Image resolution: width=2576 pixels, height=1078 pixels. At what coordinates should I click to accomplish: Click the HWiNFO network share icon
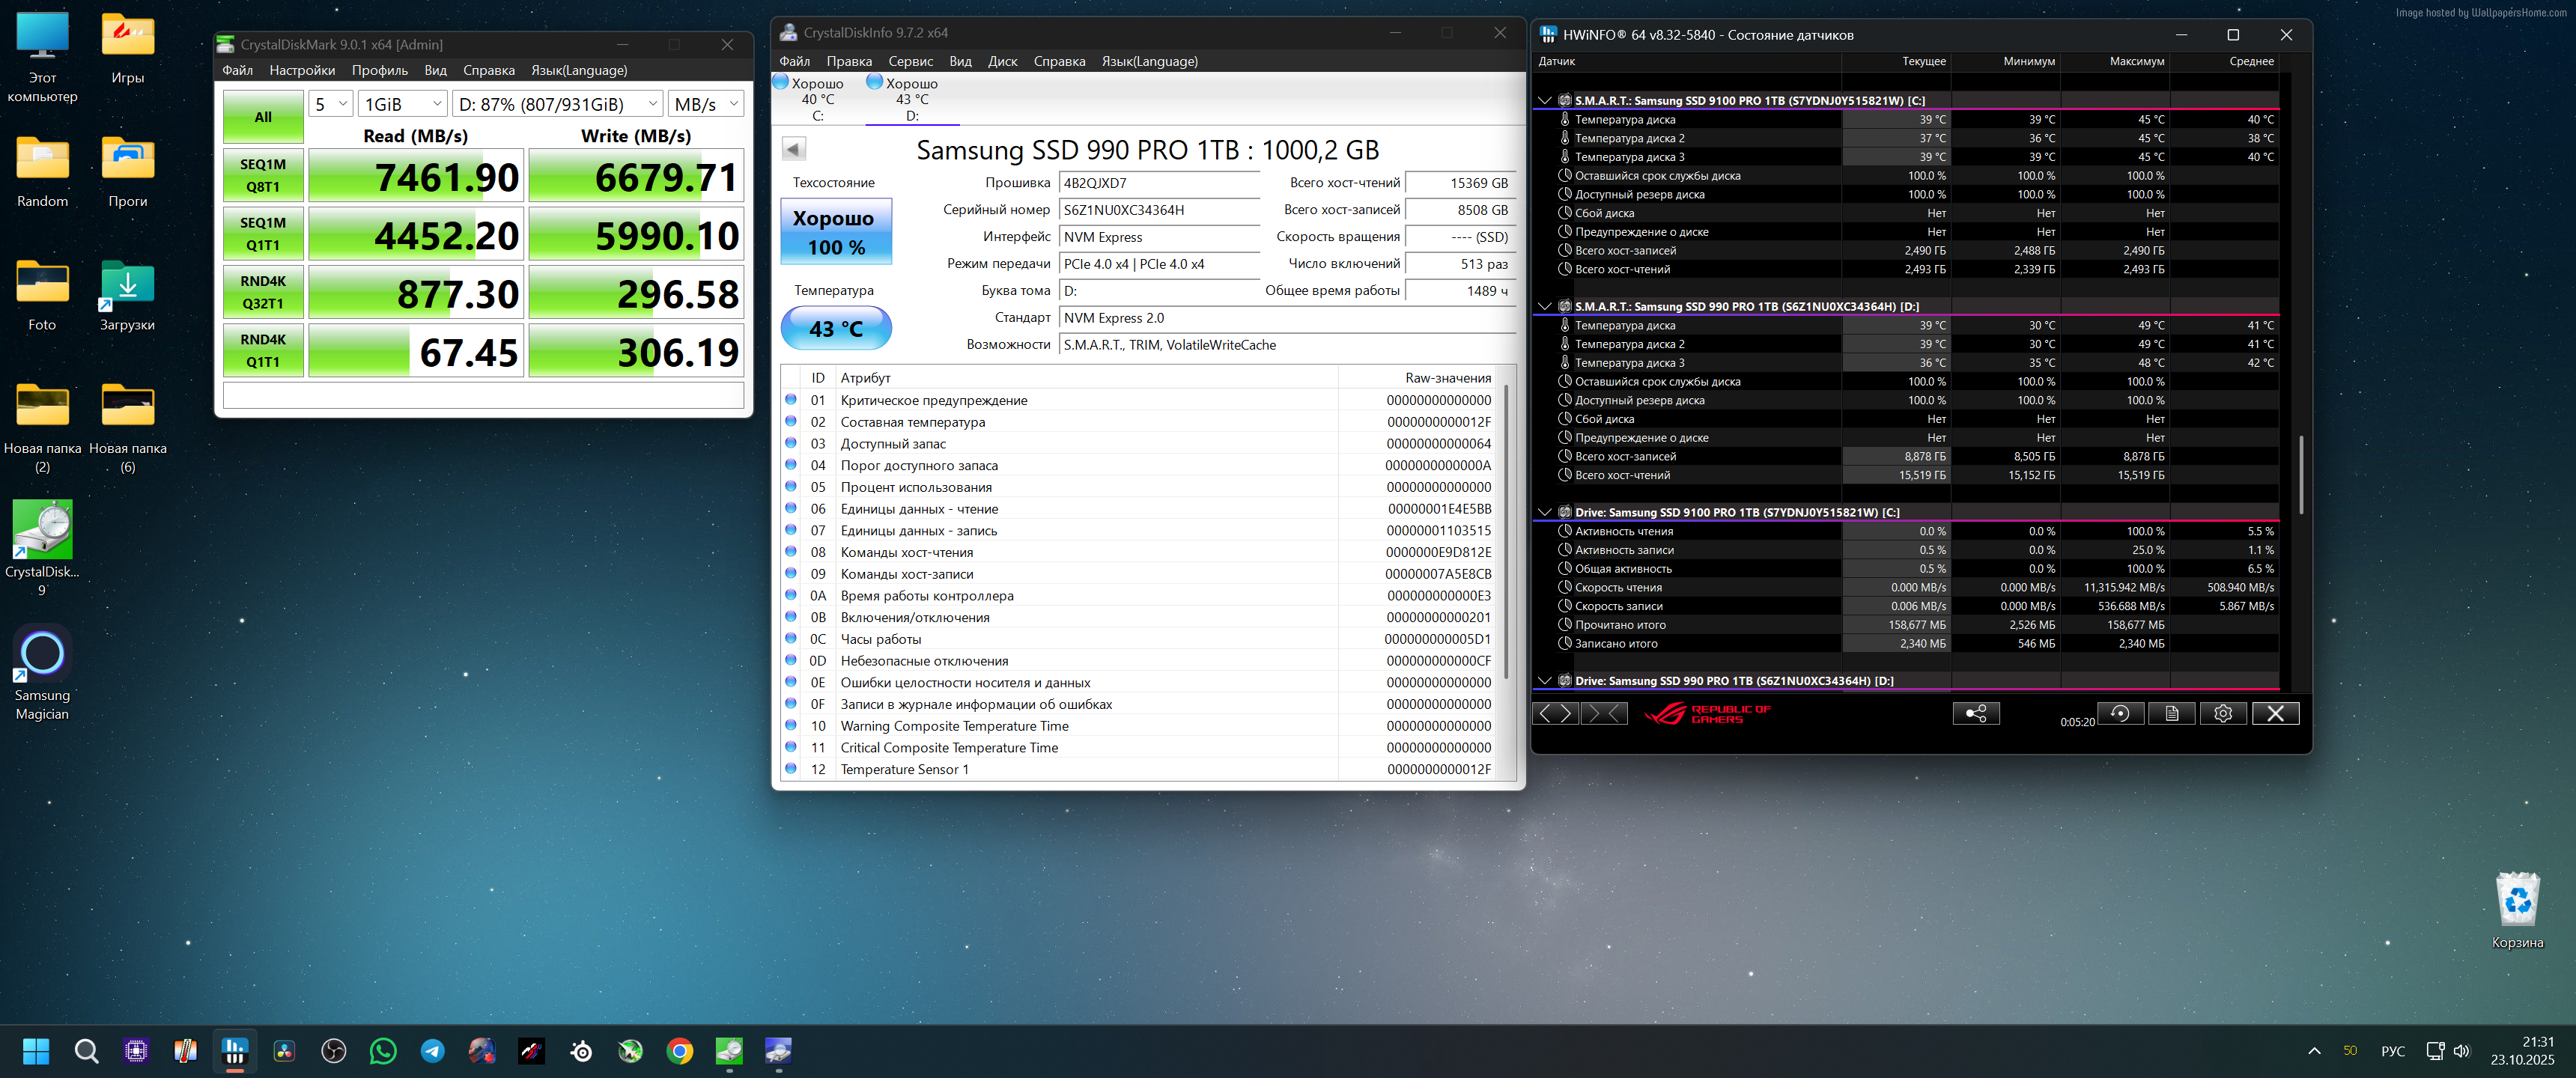point(1976,713)
